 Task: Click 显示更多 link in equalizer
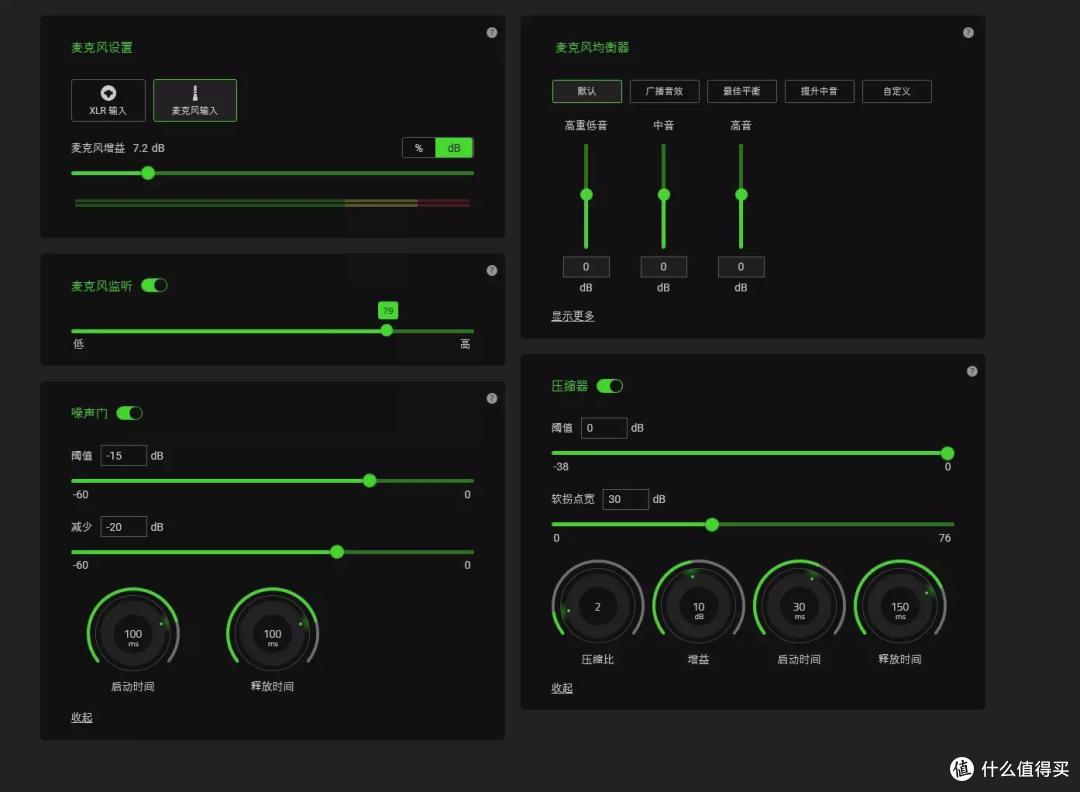pyautogui.click(x=572, y=316)
